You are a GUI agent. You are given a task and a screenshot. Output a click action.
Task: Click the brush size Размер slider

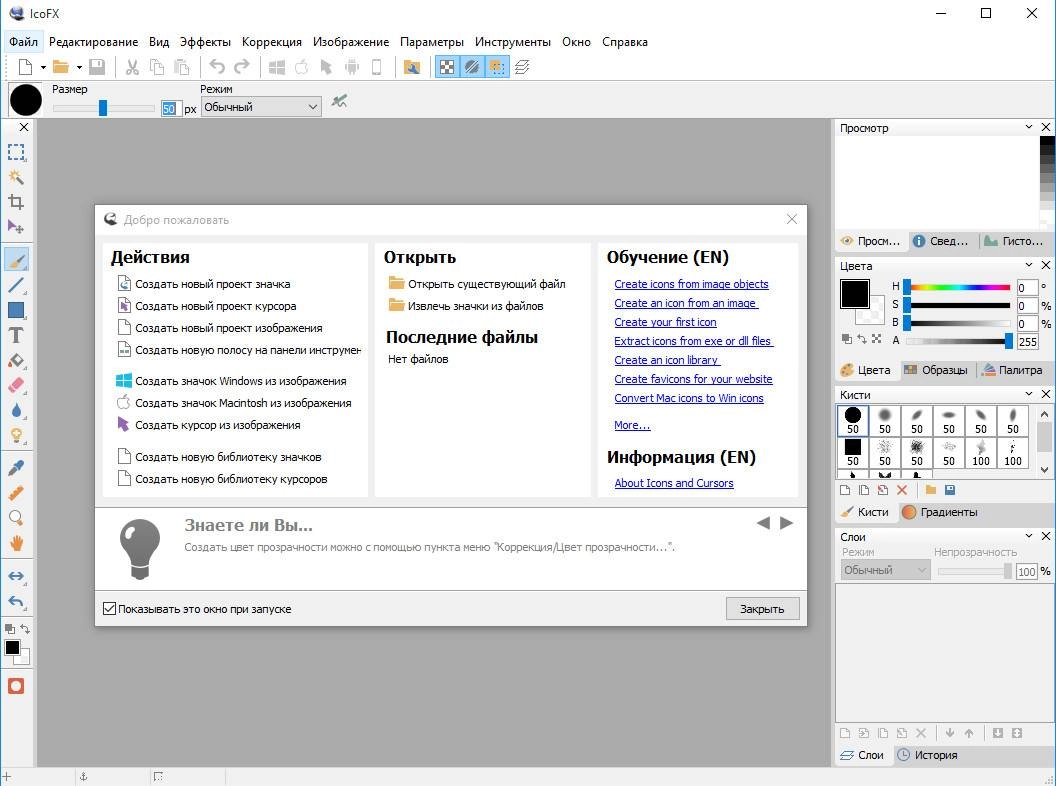[x=104, y=108]
